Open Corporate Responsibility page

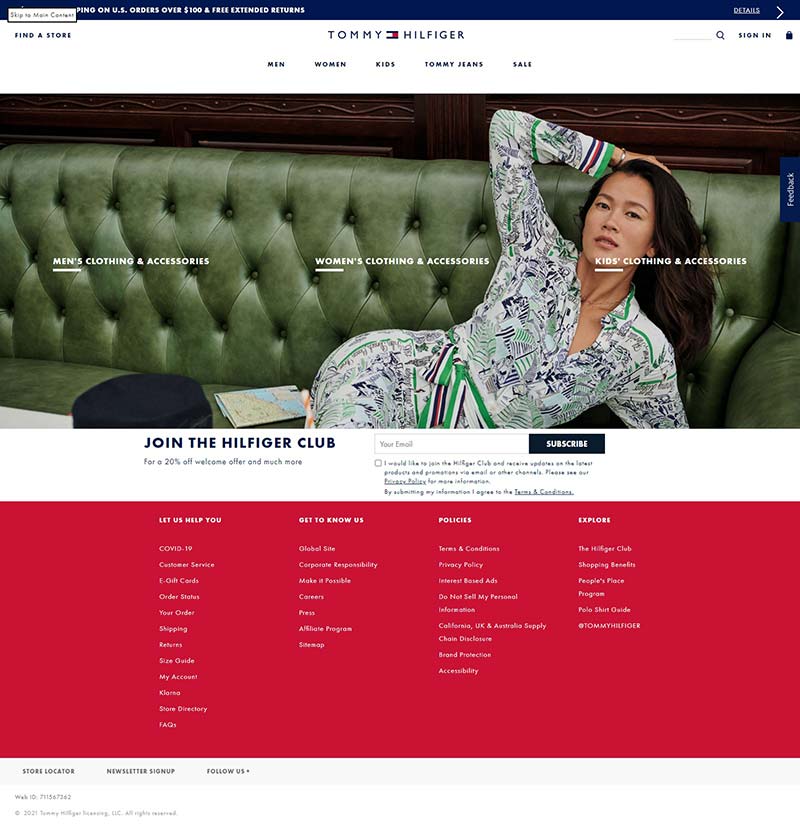[338, 565]
